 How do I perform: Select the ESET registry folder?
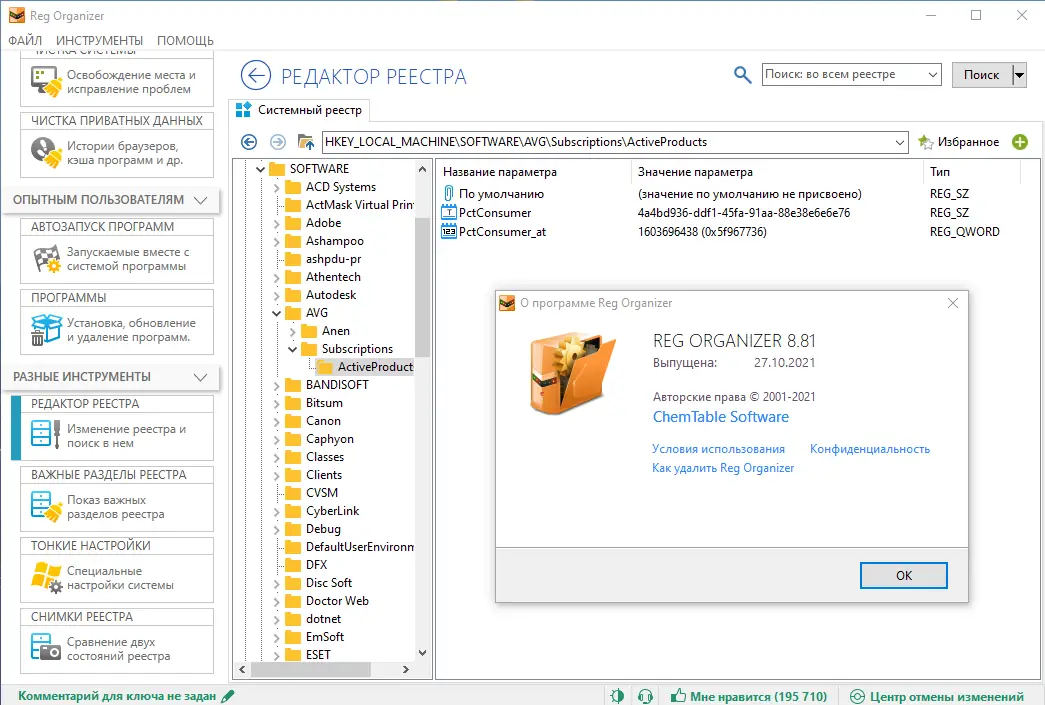point(318,655)
